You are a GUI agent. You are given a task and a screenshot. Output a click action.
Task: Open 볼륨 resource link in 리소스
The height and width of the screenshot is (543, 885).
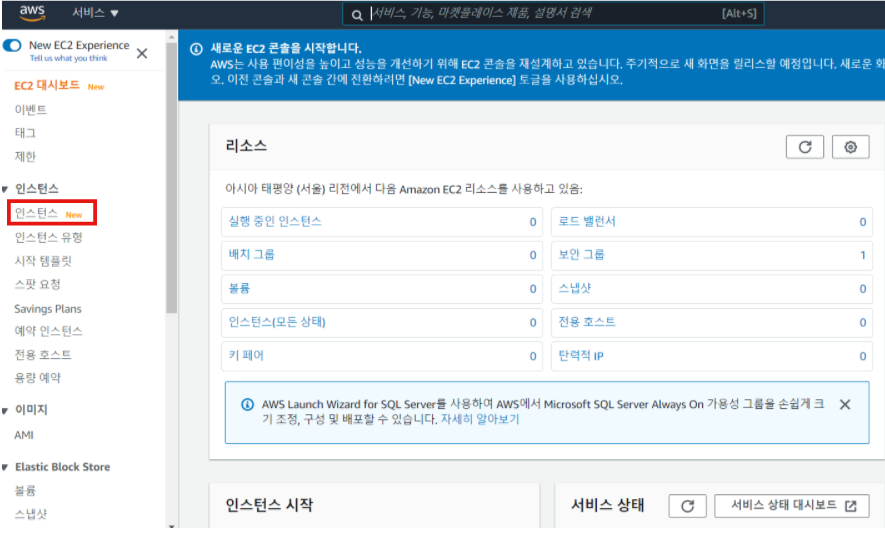coord(239,288)
